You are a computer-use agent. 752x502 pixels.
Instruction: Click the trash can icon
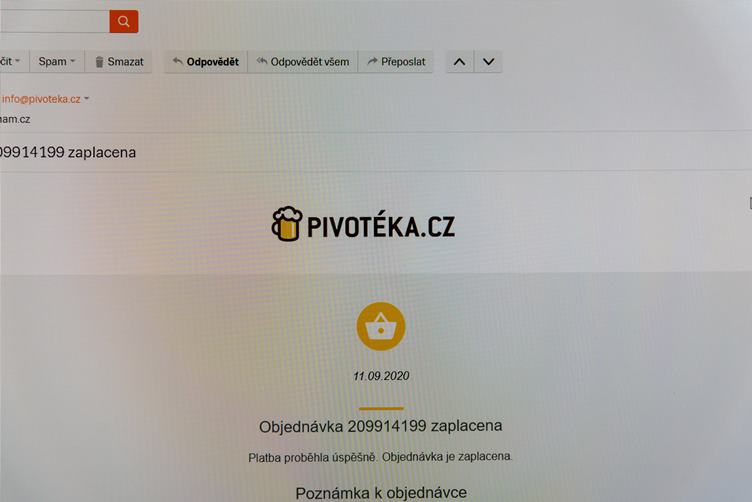click(99, 62)
